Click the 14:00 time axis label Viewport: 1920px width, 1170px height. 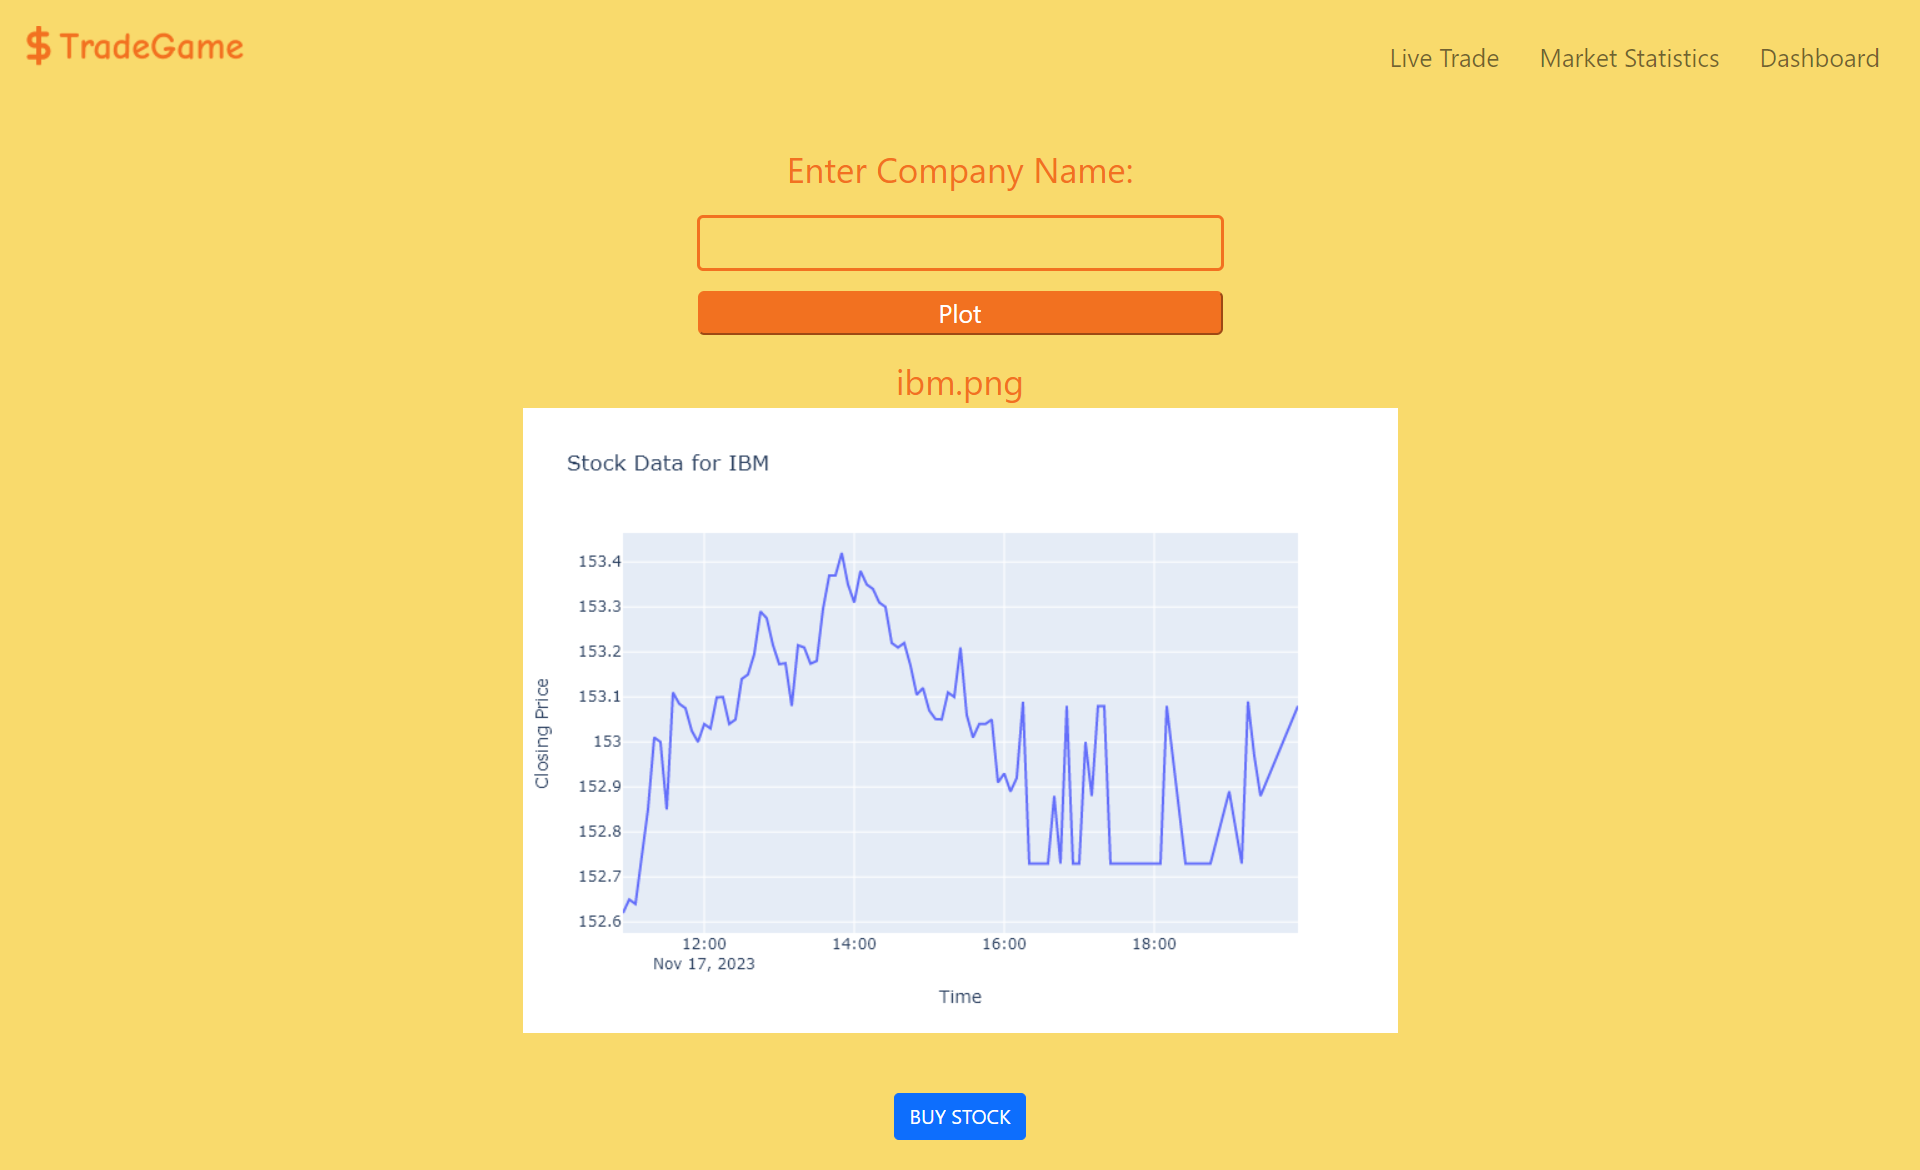853,944
